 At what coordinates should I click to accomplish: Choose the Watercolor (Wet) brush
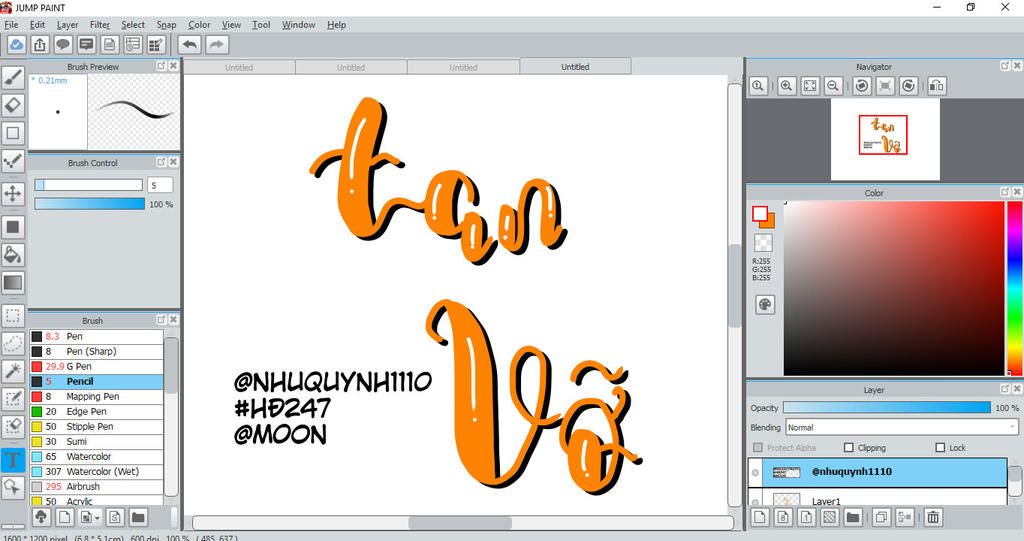point(97,472)
